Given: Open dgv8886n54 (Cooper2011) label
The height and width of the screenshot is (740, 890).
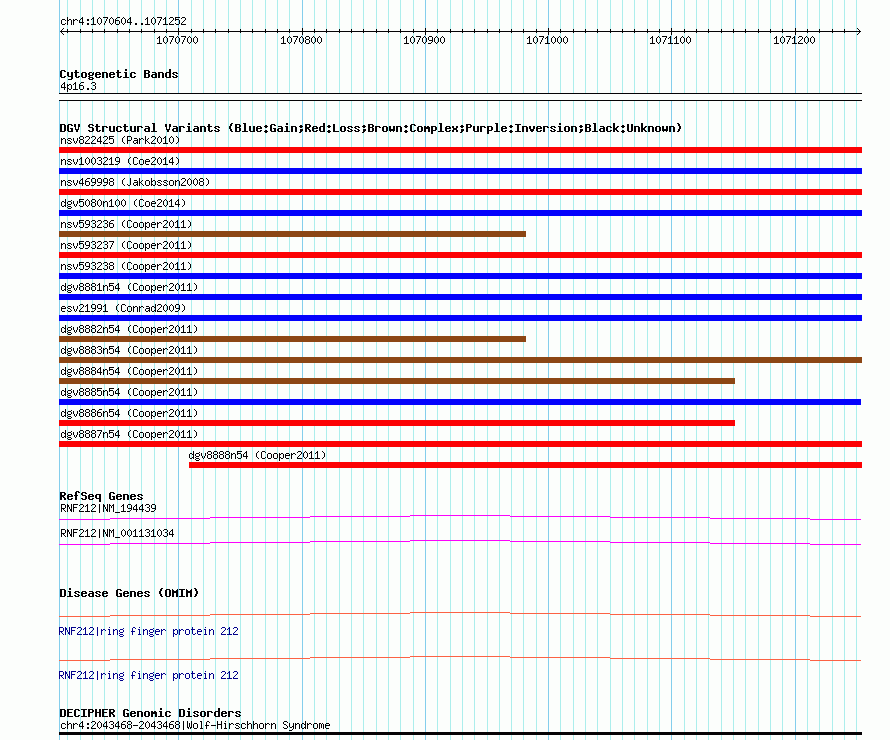Looking at the screenshot, I should pos(129,413).
